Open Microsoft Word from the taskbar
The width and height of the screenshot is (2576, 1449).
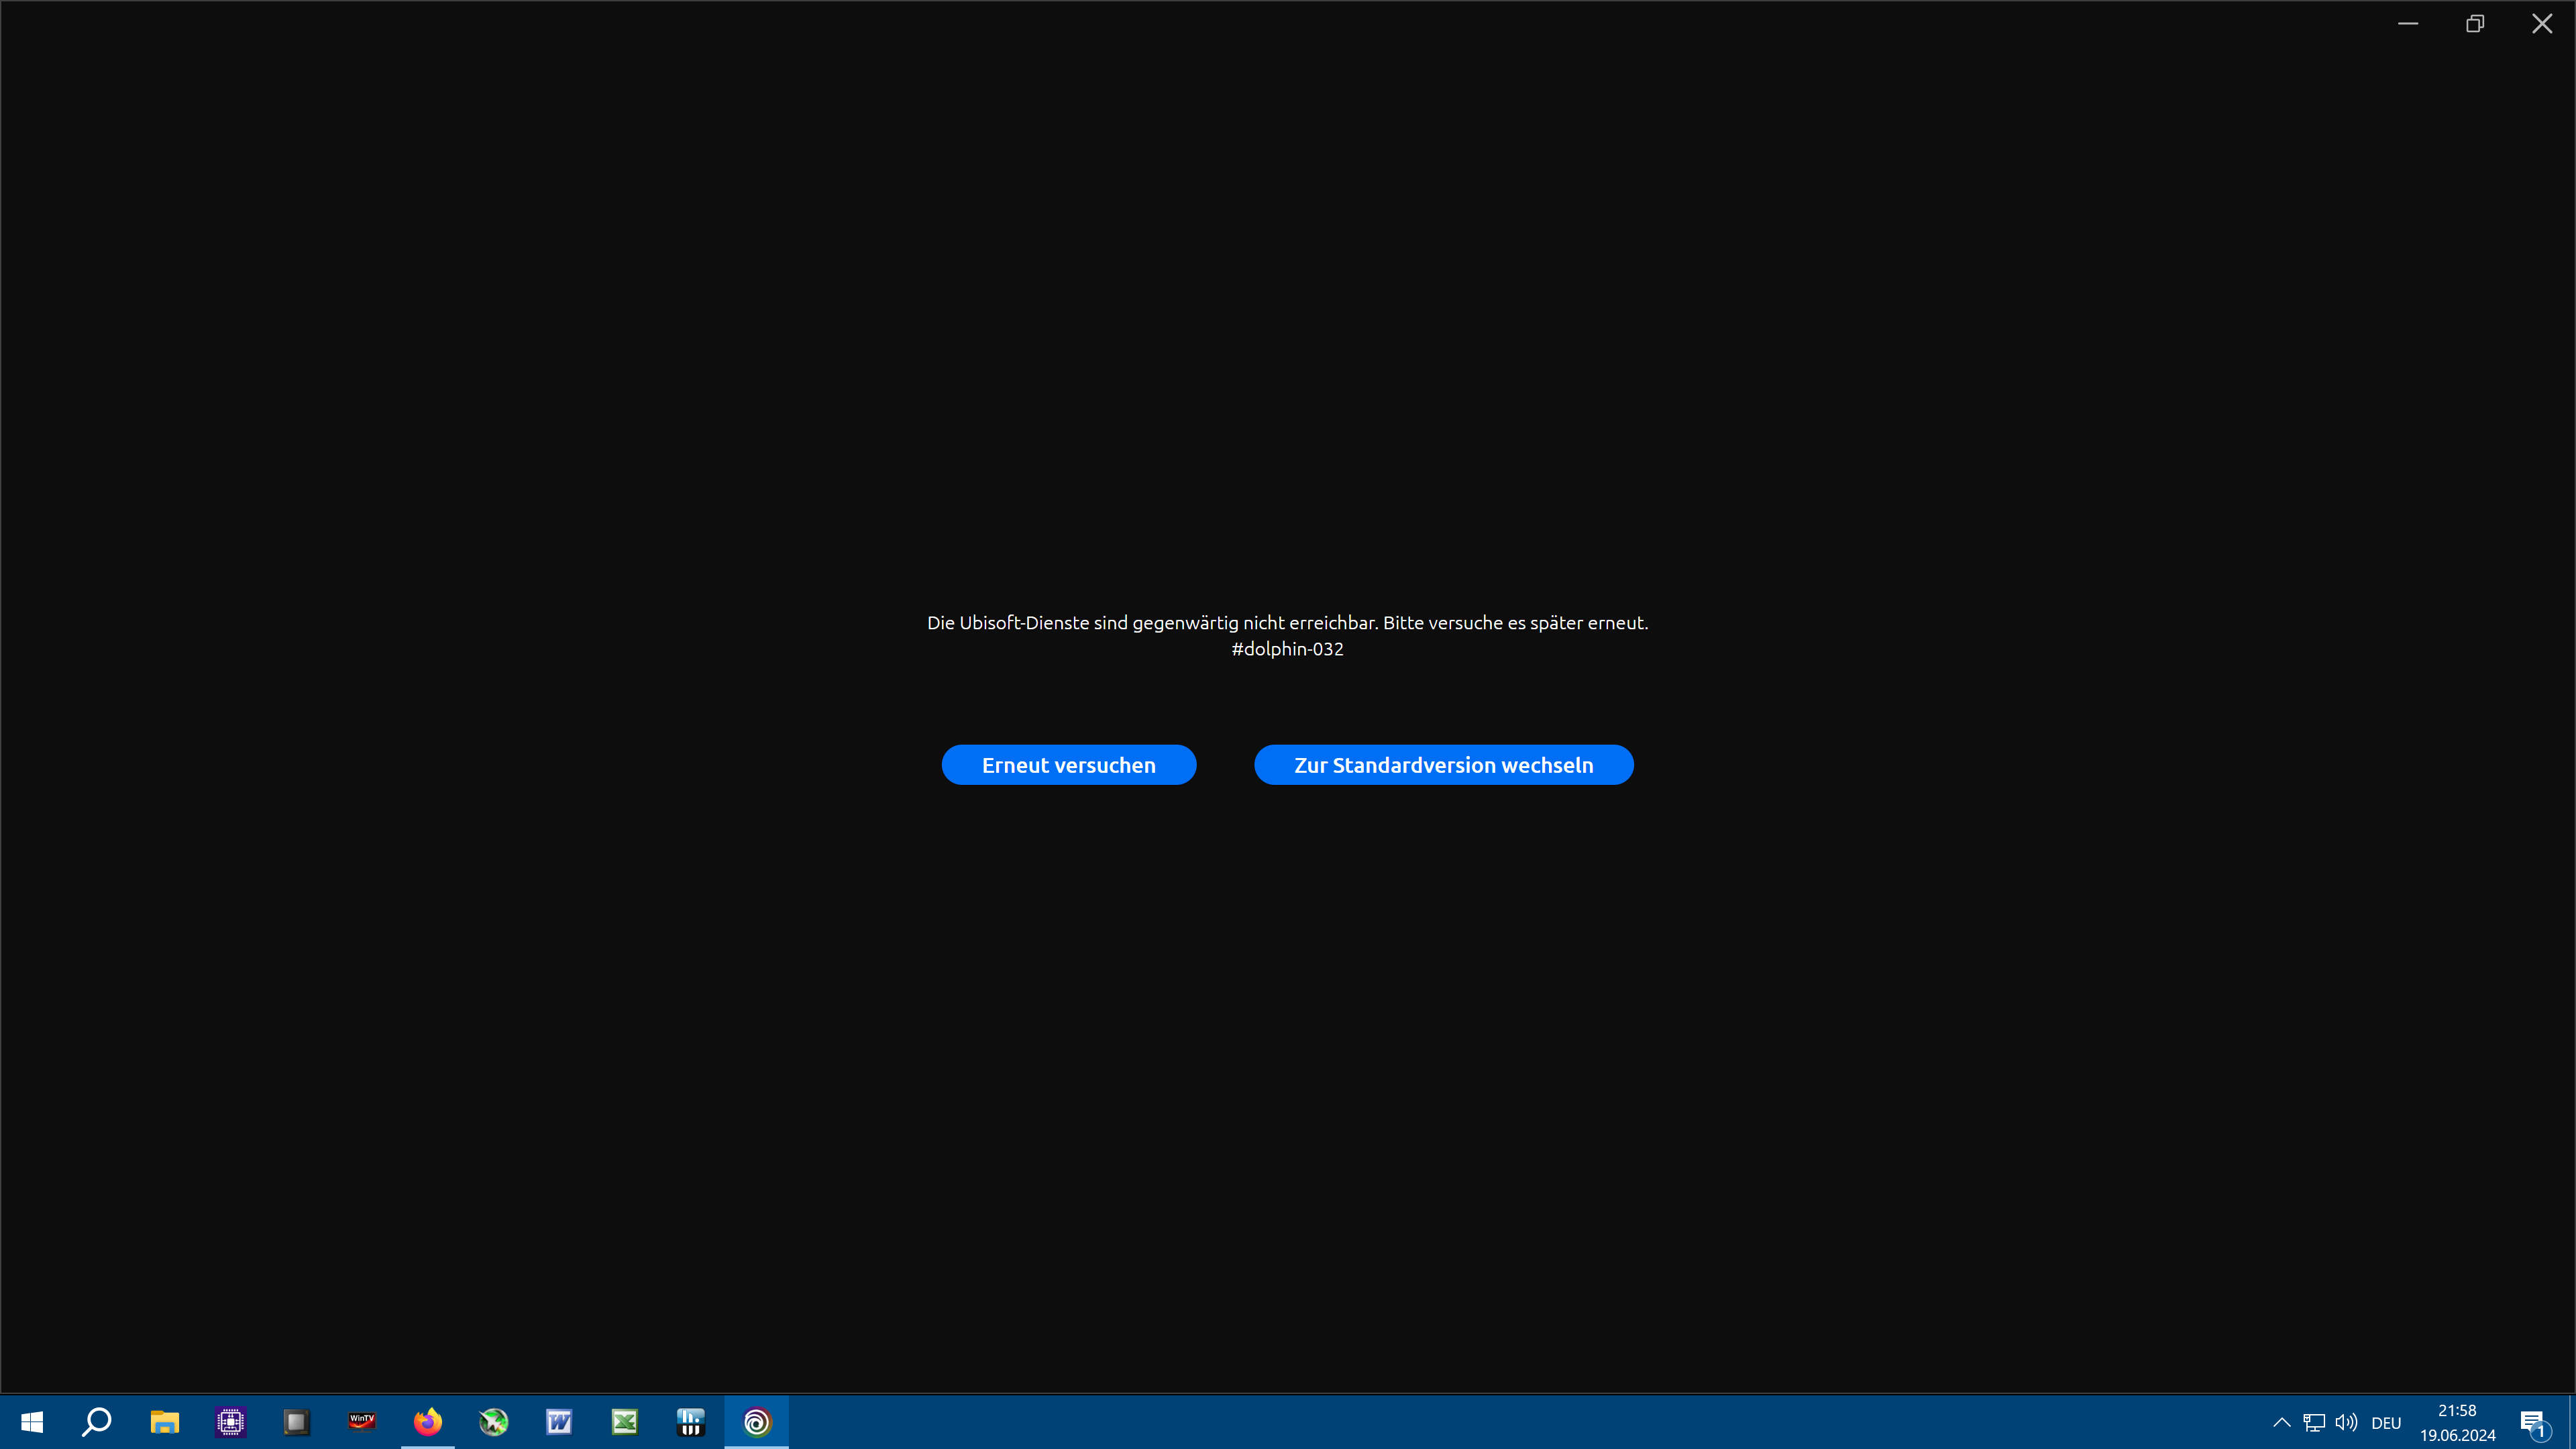tap(558, 1421)
